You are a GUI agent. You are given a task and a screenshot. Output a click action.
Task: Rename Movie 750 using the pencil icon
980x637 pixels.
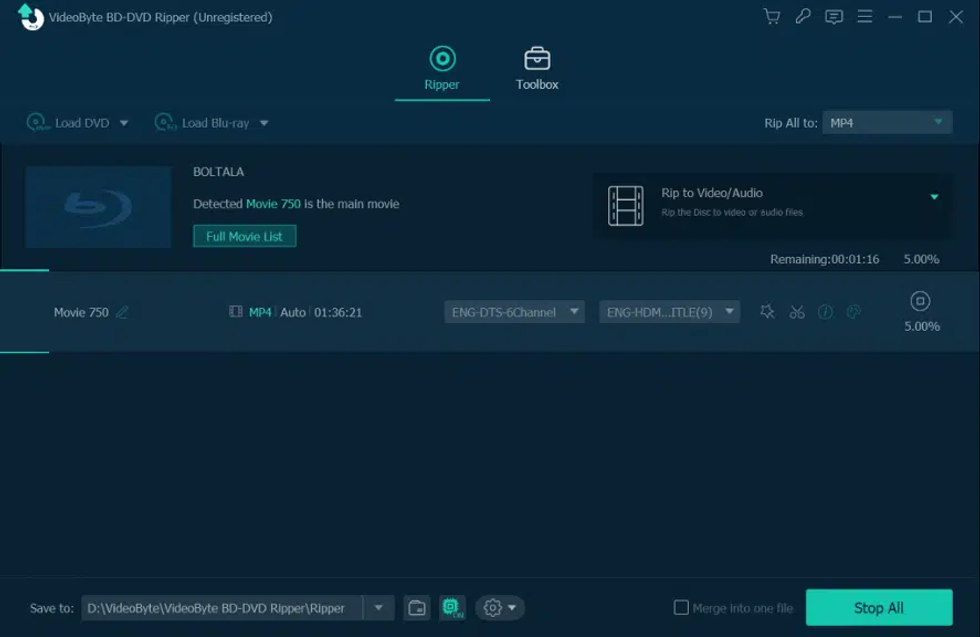122,311
